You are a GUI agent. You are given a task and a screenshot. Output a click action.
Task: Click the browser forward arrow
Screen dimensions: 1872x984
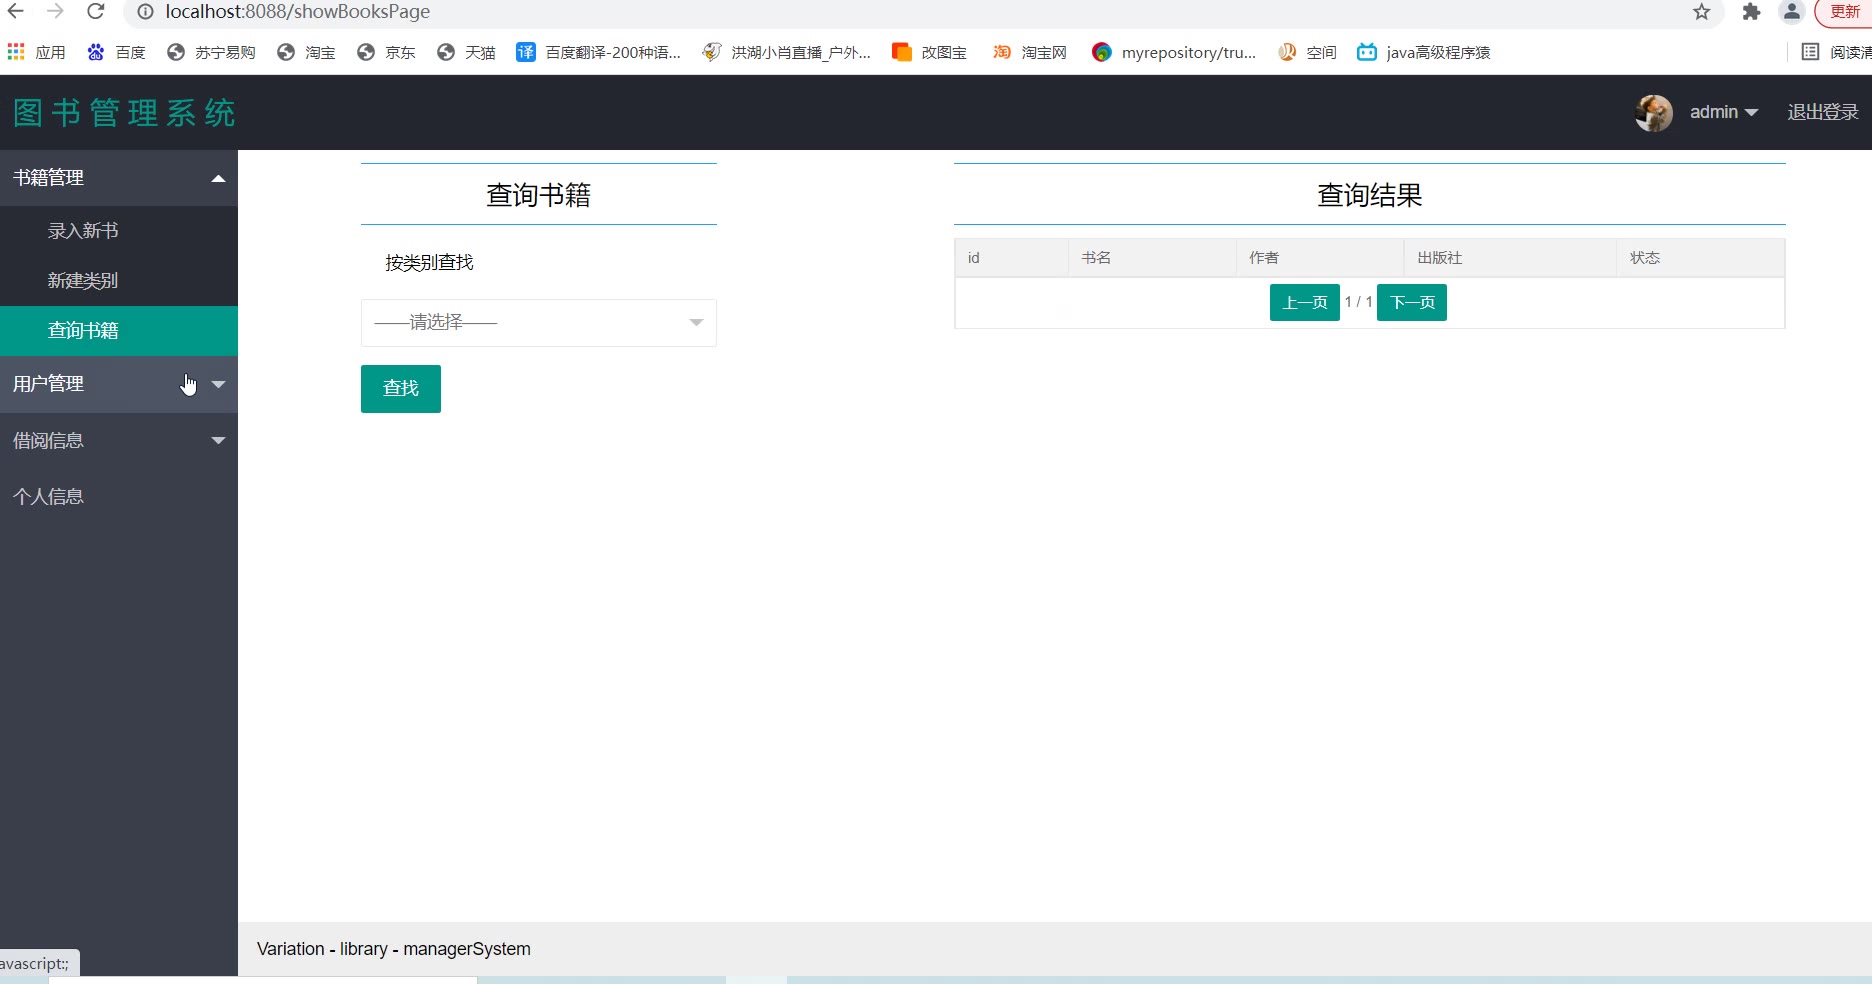tap(56, 12)
